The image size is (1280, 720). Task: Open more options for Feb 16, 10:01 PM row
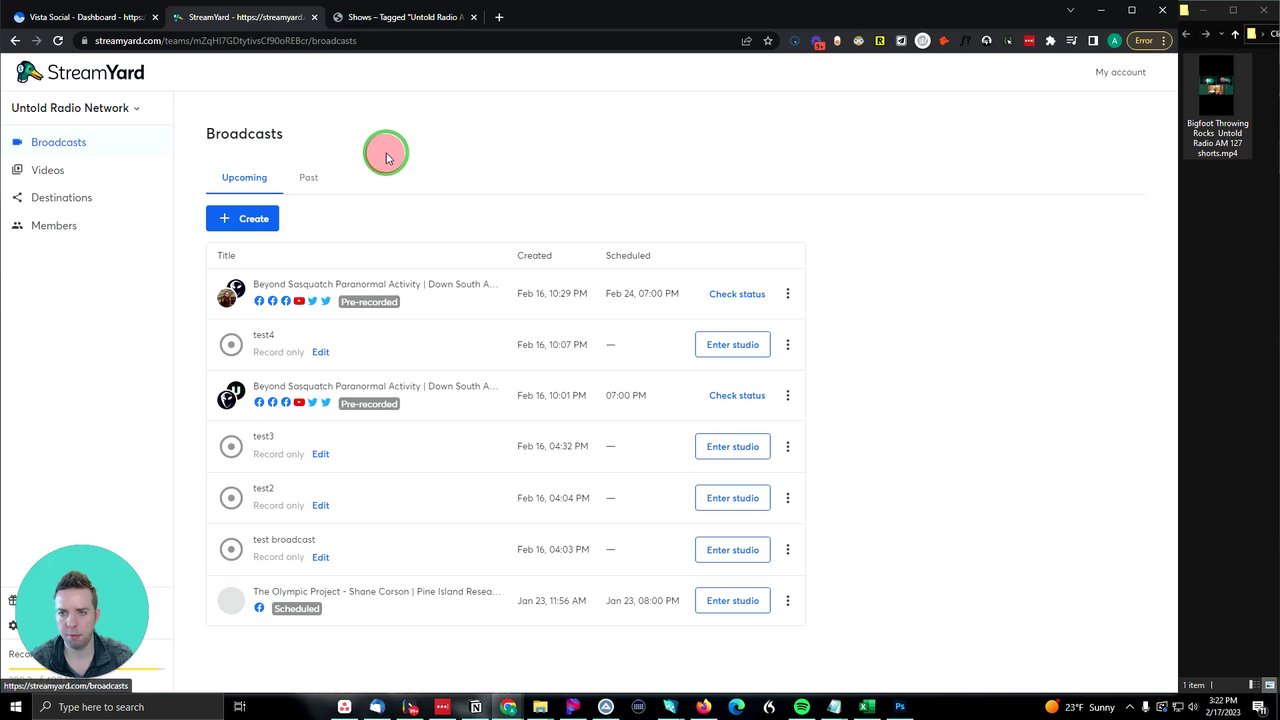(x=787, y=395)
